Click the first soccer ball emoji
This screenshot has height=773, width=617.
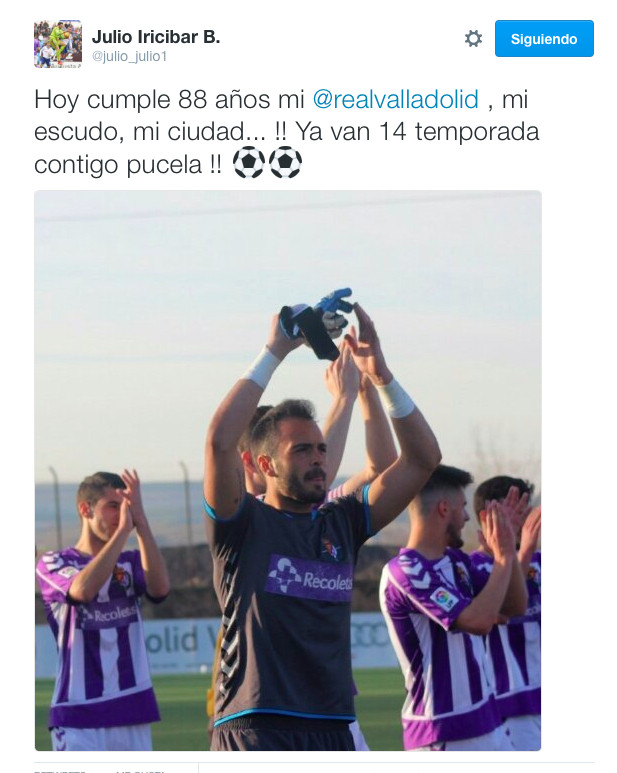248,163
